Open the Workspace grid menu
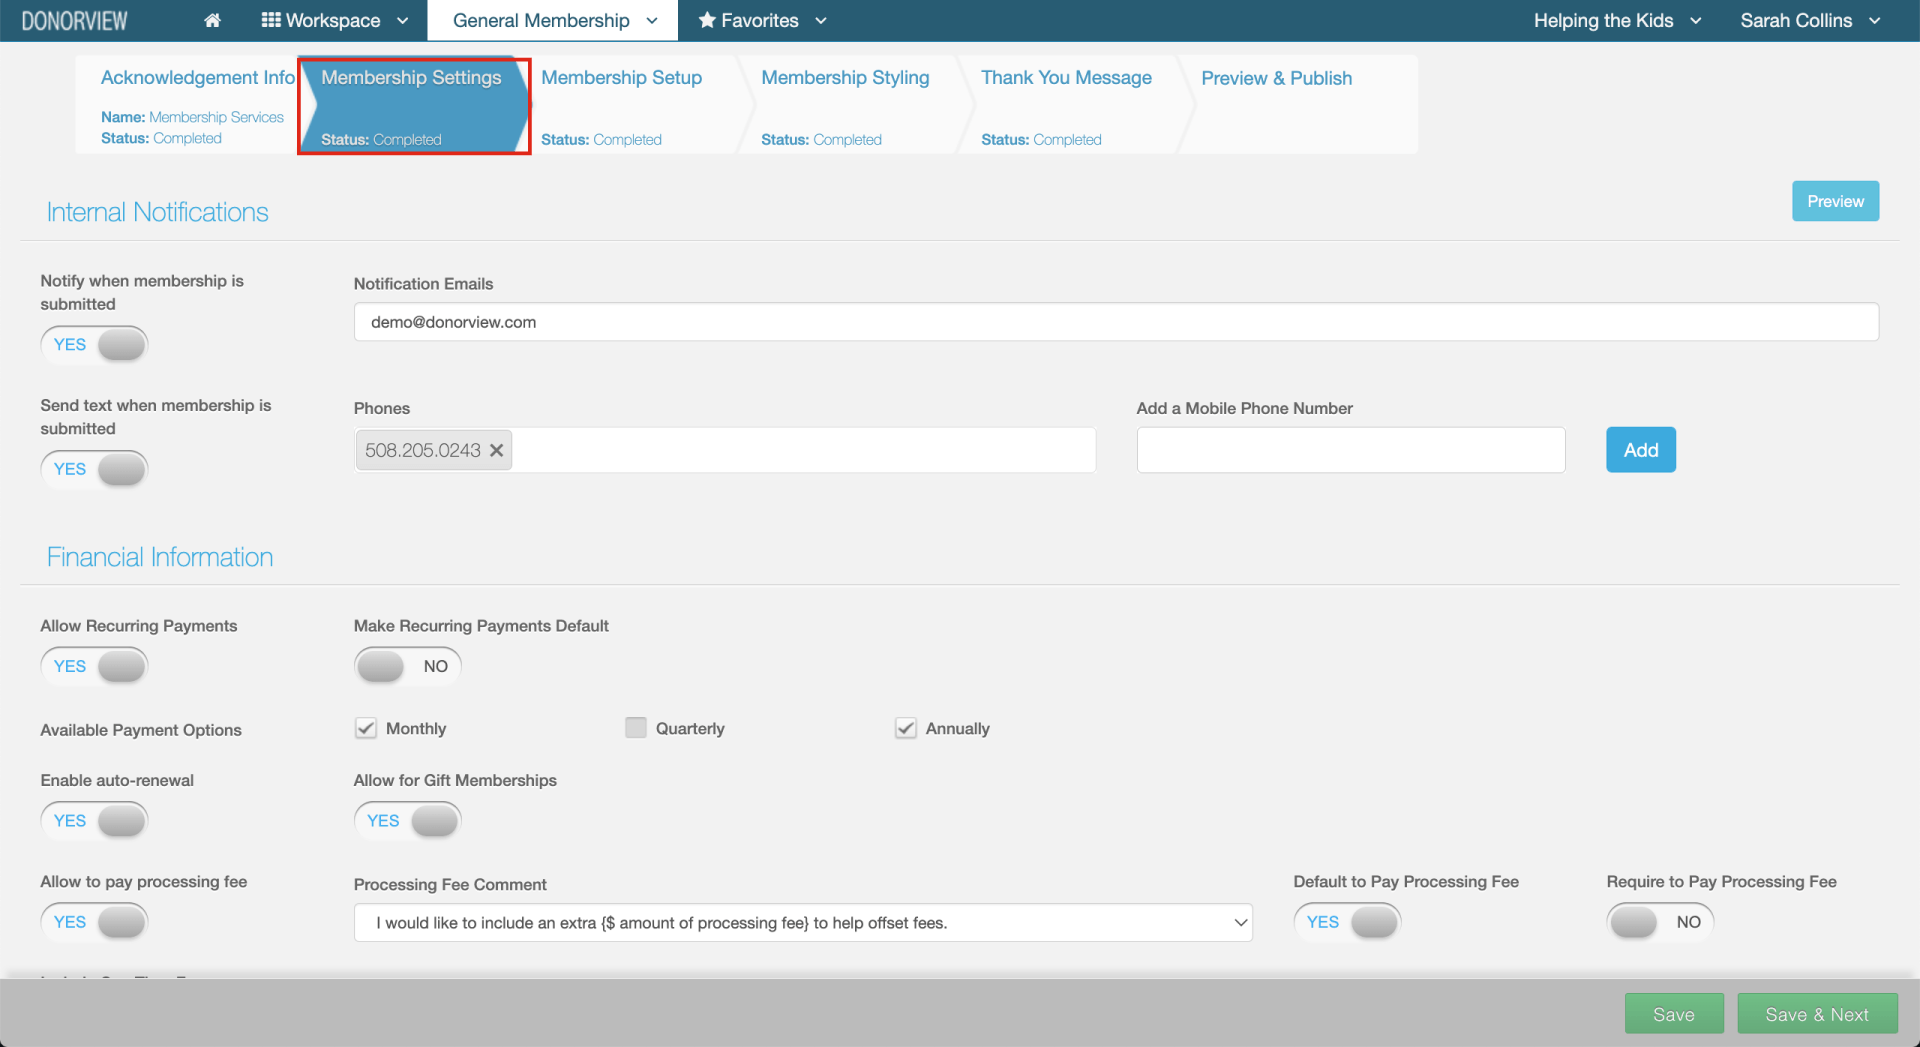The height and width of the screenshot is (1047, 1920). click(334, 20)
